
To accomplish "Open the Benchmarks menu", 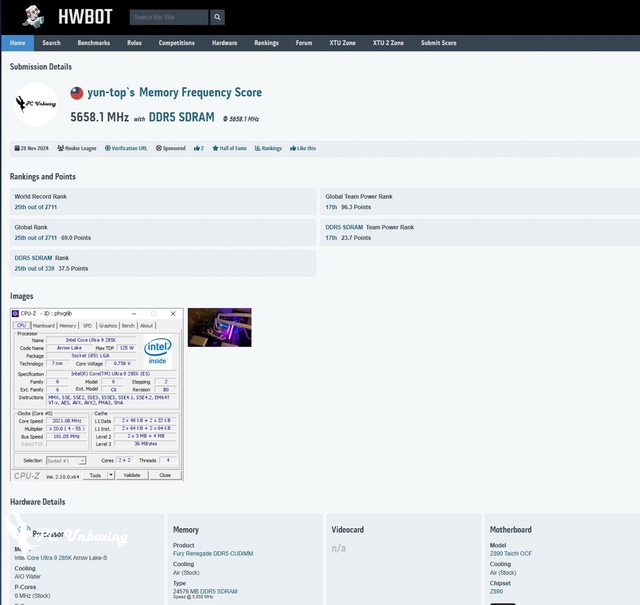I will coord(94,43).
